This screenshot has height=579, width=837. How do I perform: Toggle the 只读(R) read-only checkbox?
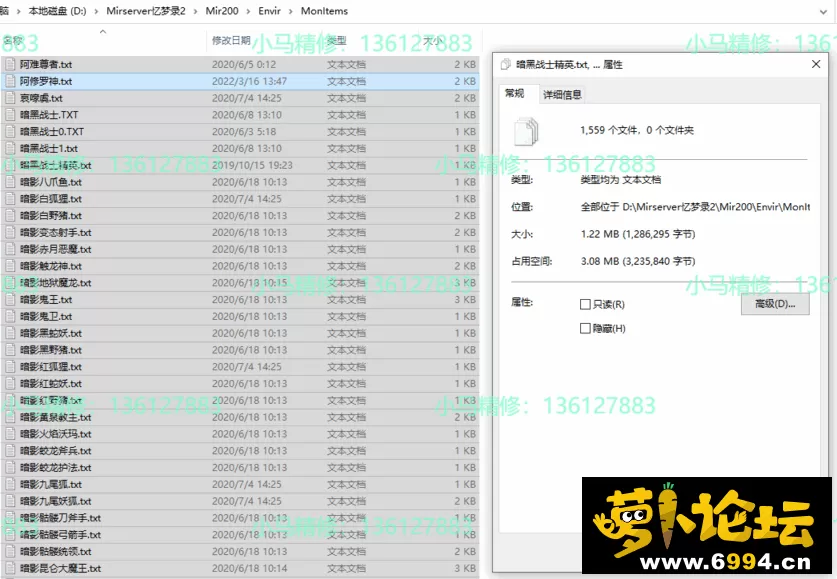click(x=585, y=304)
